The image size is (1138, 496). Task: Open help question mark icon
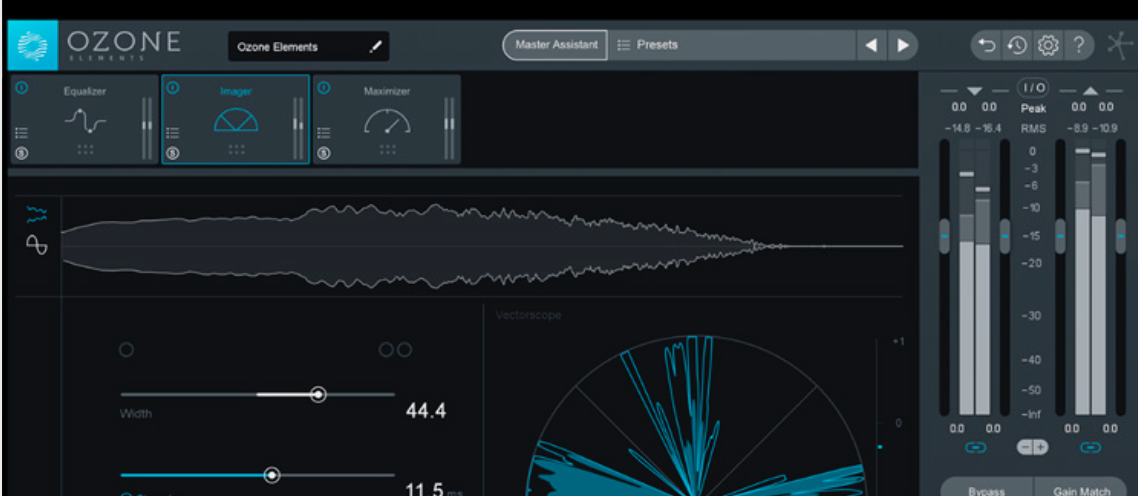[1078, 46]
